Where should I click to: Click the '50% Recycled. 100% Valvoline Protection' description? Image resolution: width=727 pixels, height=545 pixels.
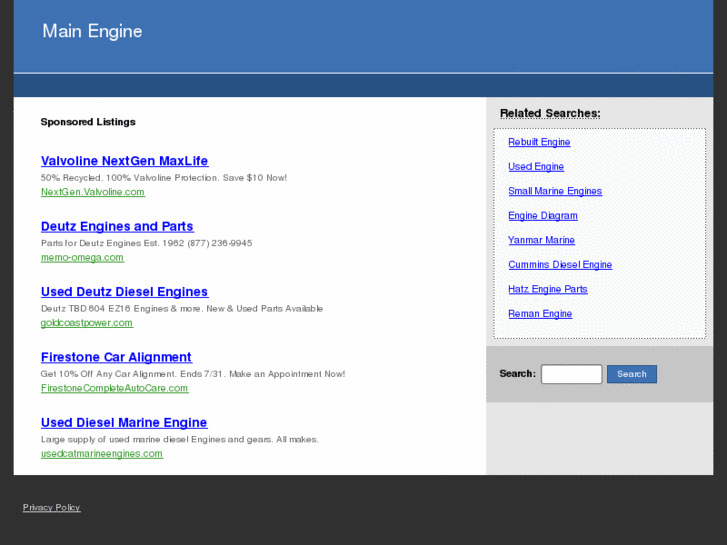[x=164, y=178]
